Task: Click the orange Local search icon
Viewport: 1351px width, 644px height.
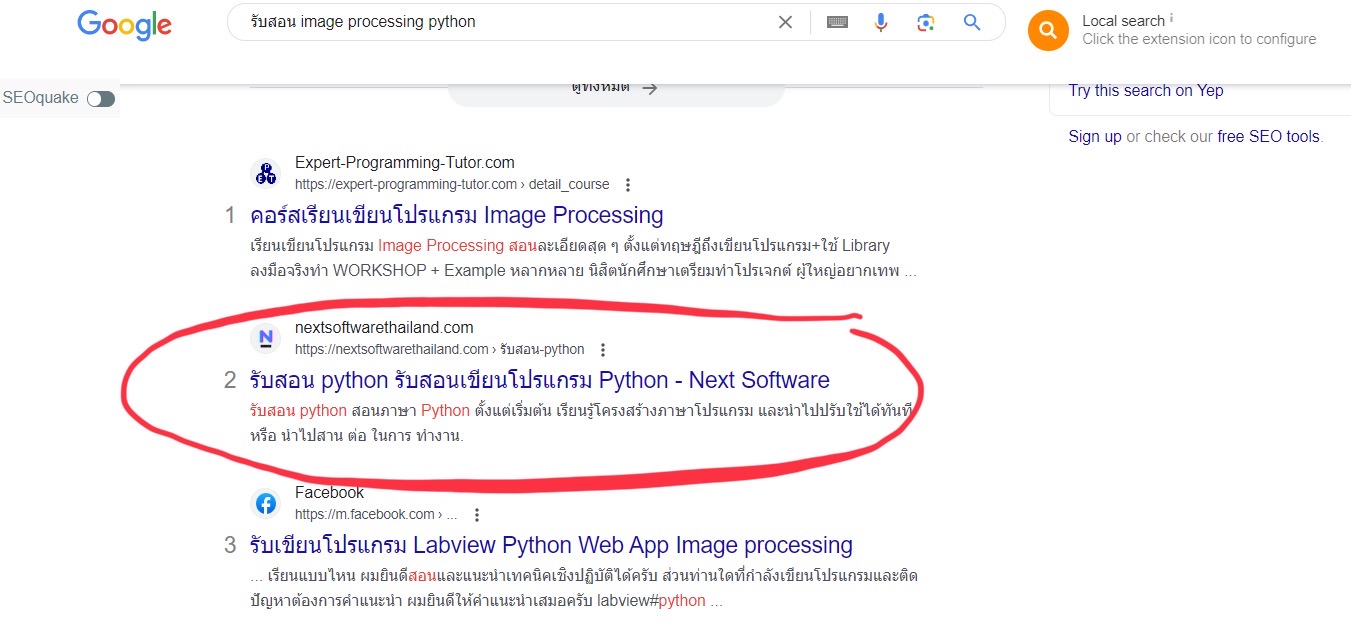Action: tap(1048, 30)
